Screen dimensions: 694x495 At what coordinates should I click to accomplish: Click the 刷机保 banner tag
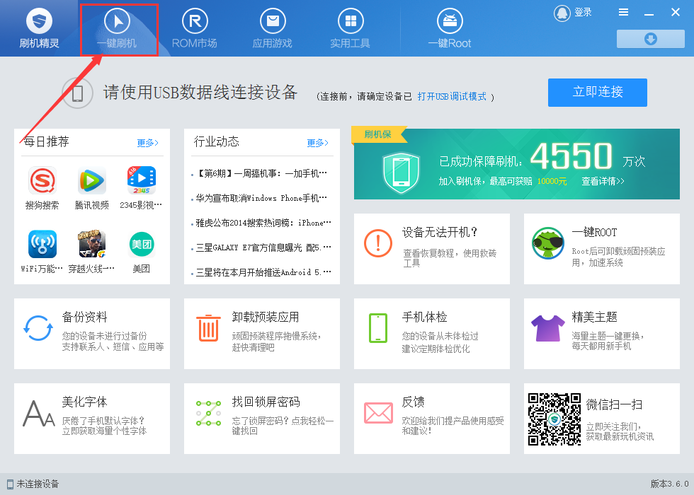pos(378,135)
